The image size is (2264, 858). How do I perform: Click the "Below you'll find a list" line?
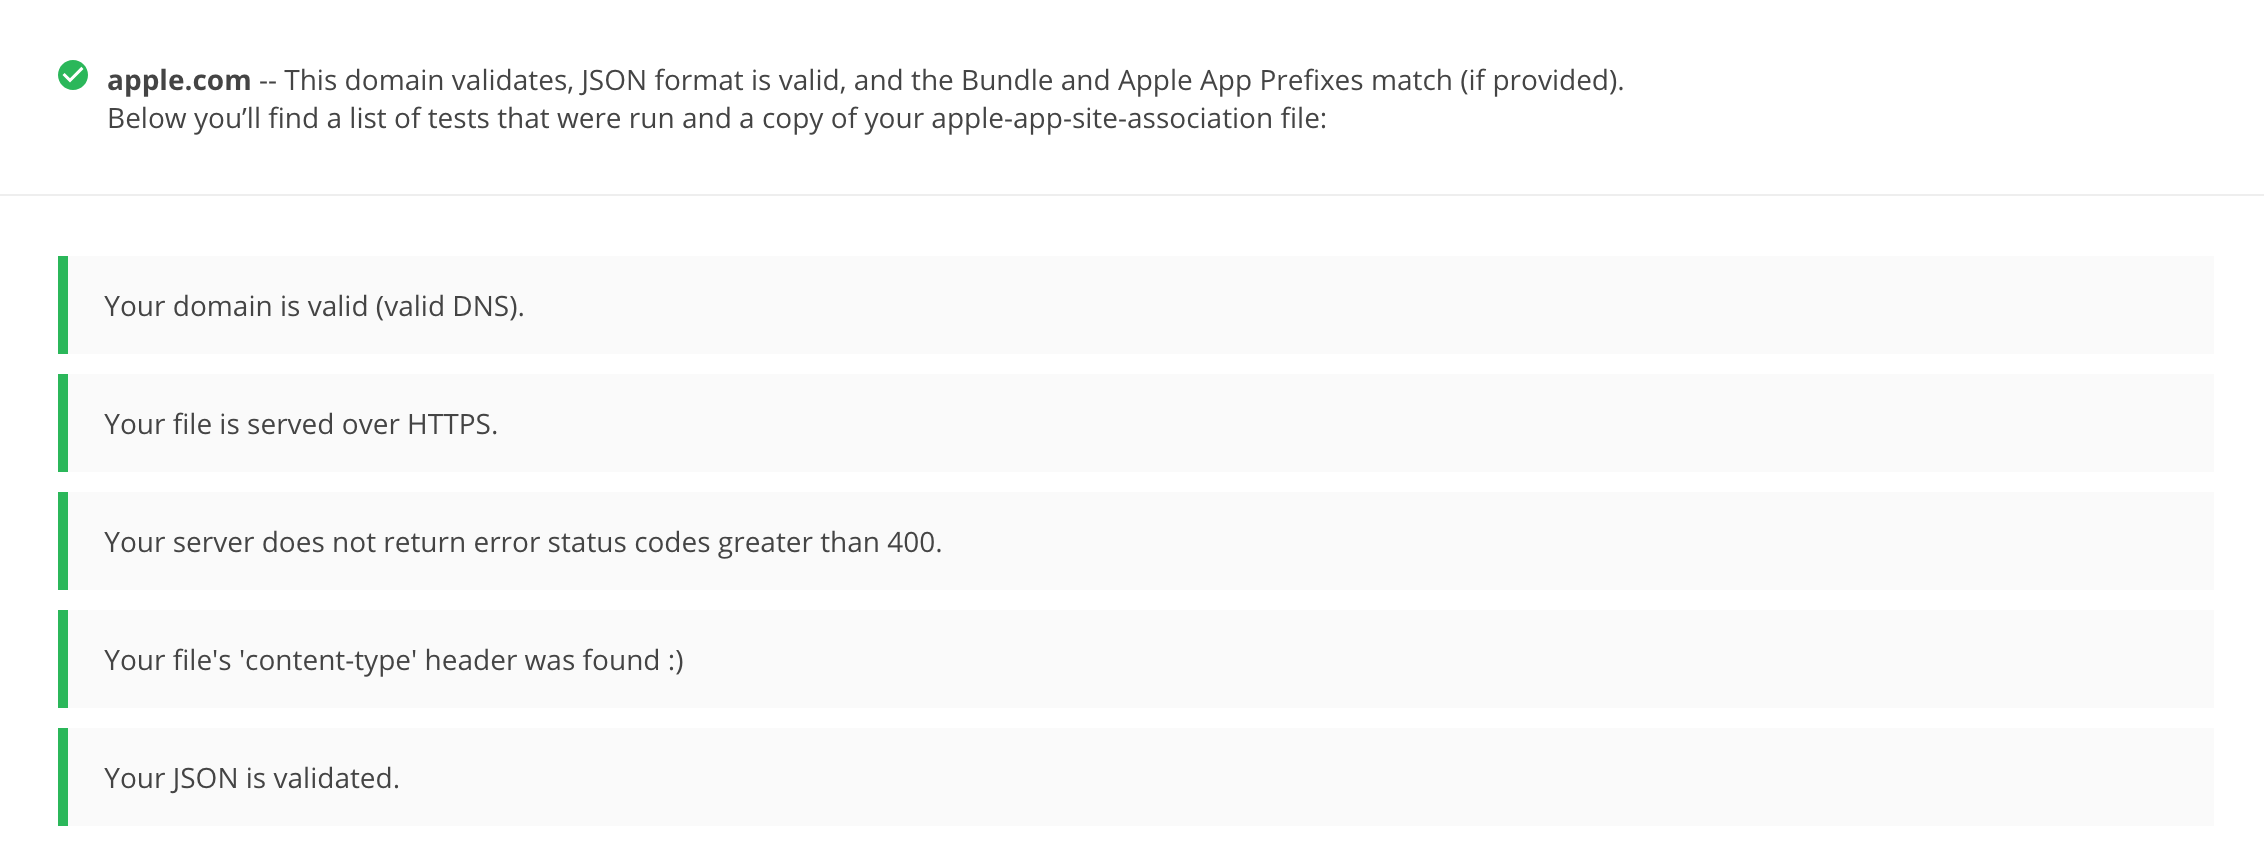tap(716, 119)
